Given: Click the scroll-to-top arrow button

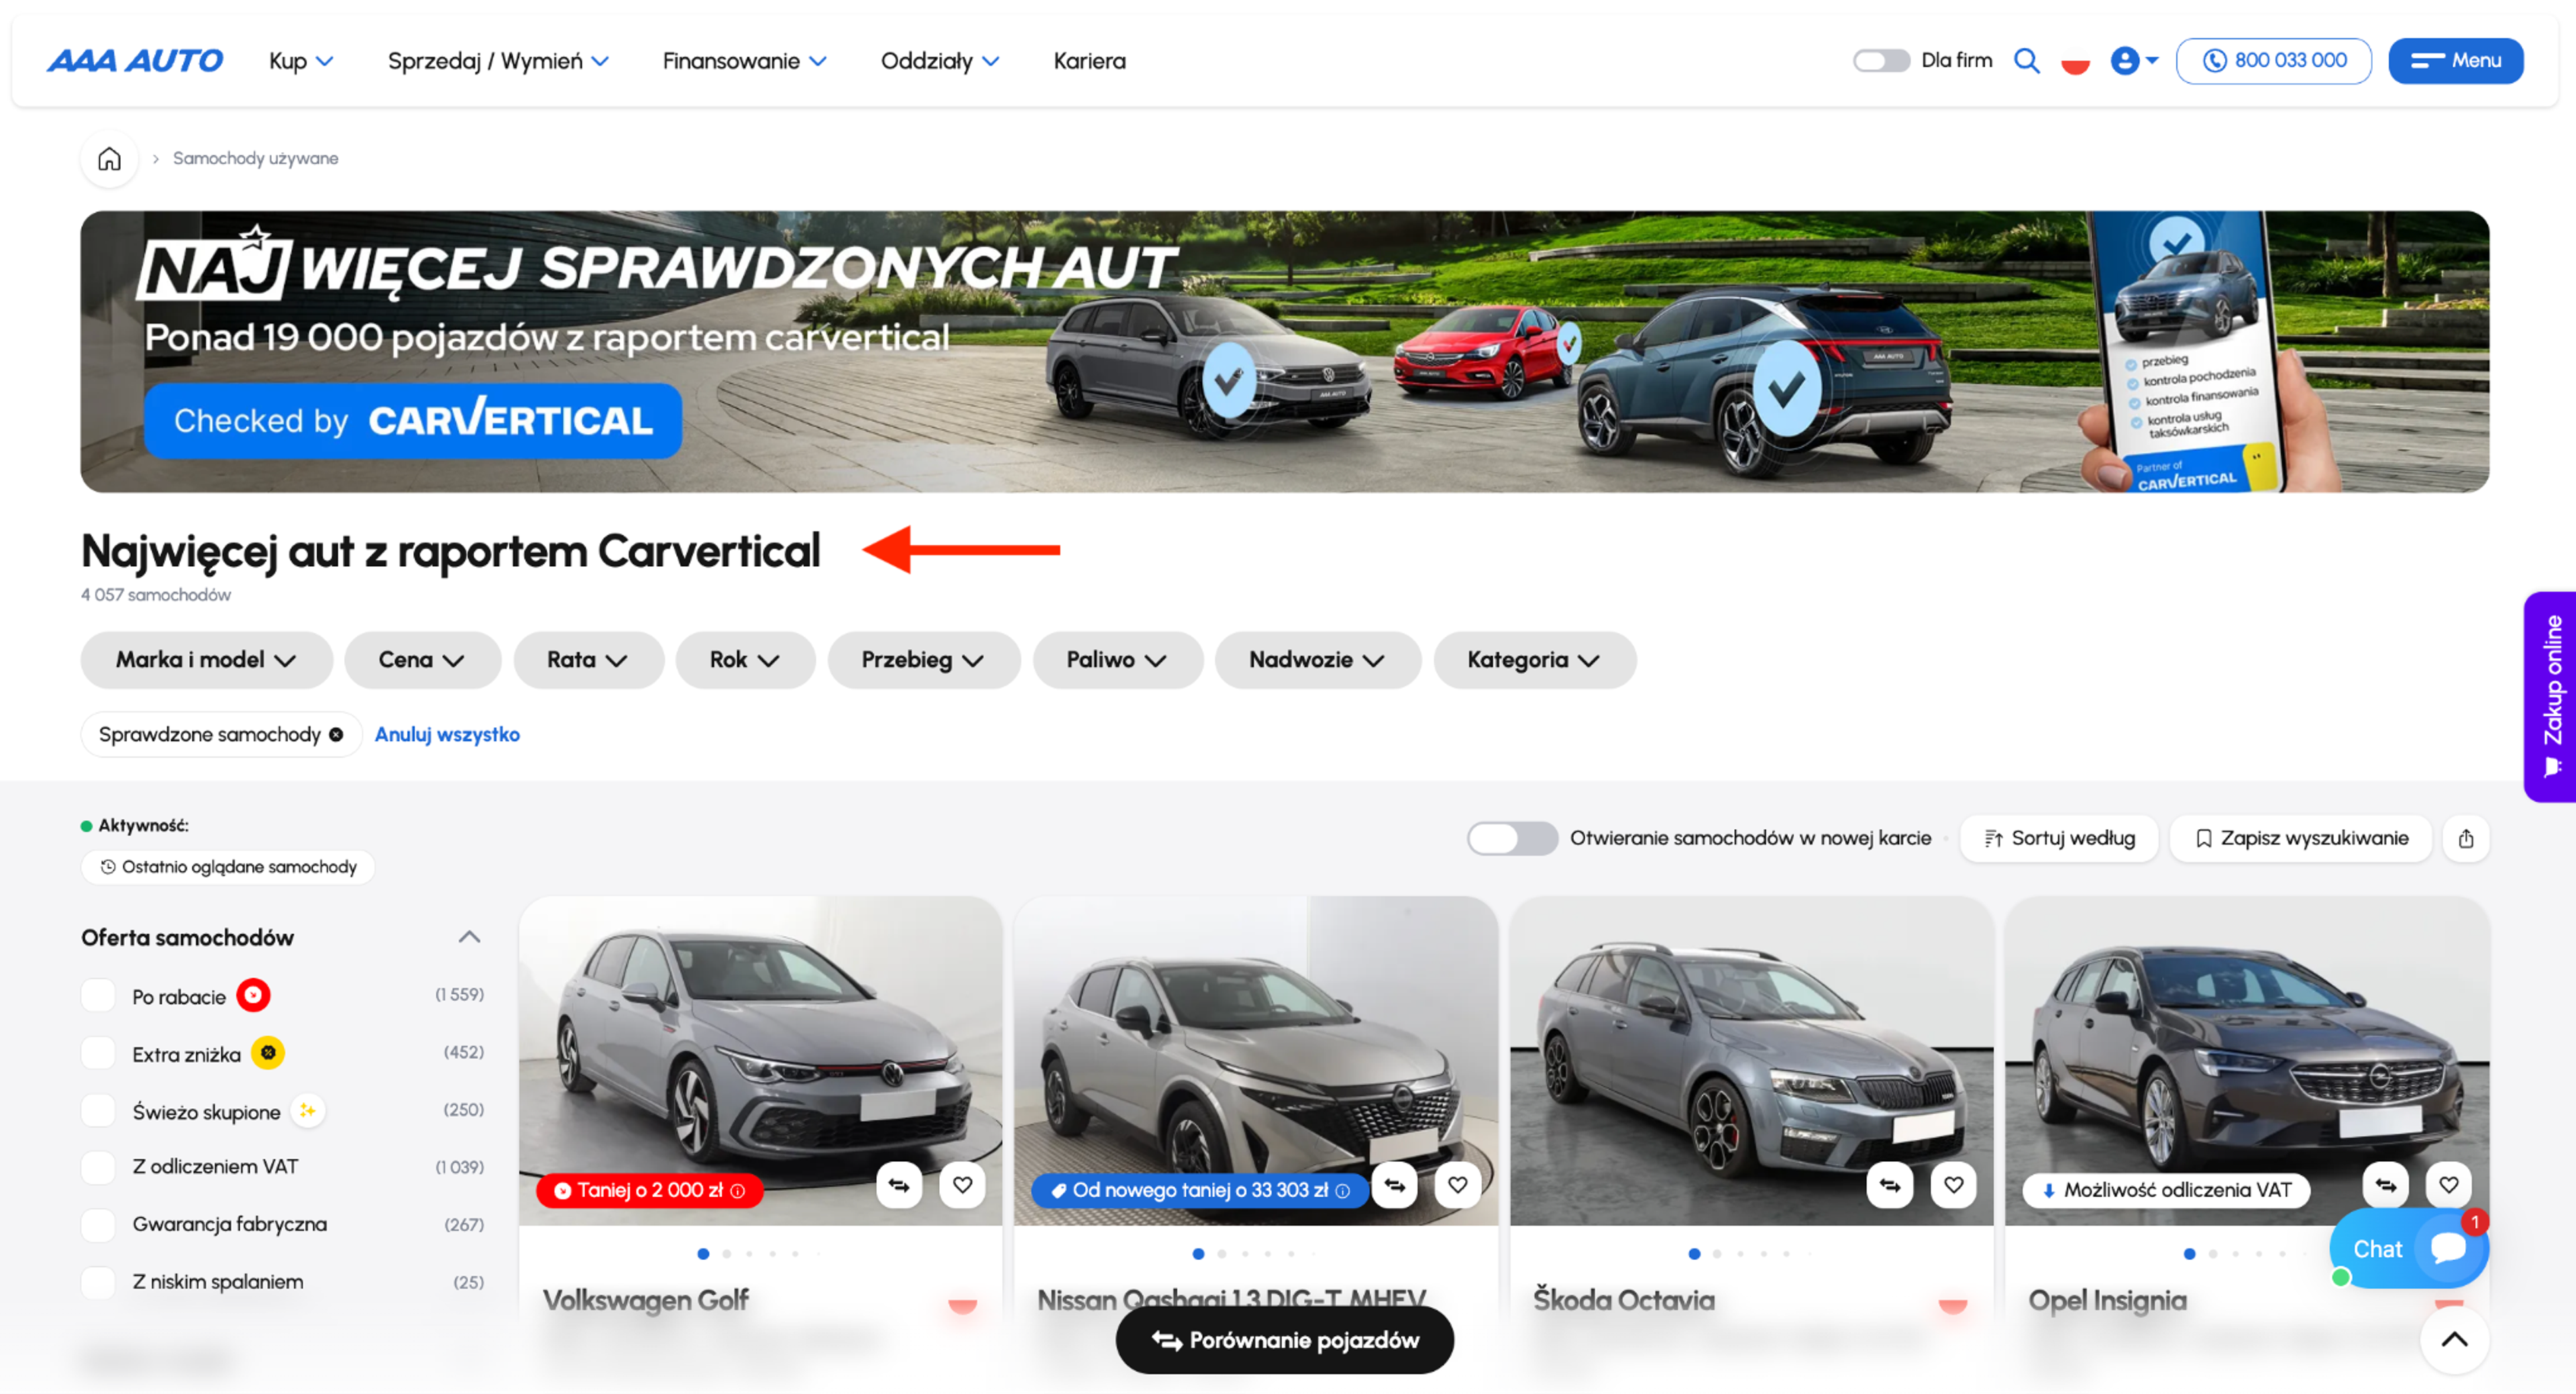Looking at the screenshot, I should pyautogui.click(x=2454, y=1340).
